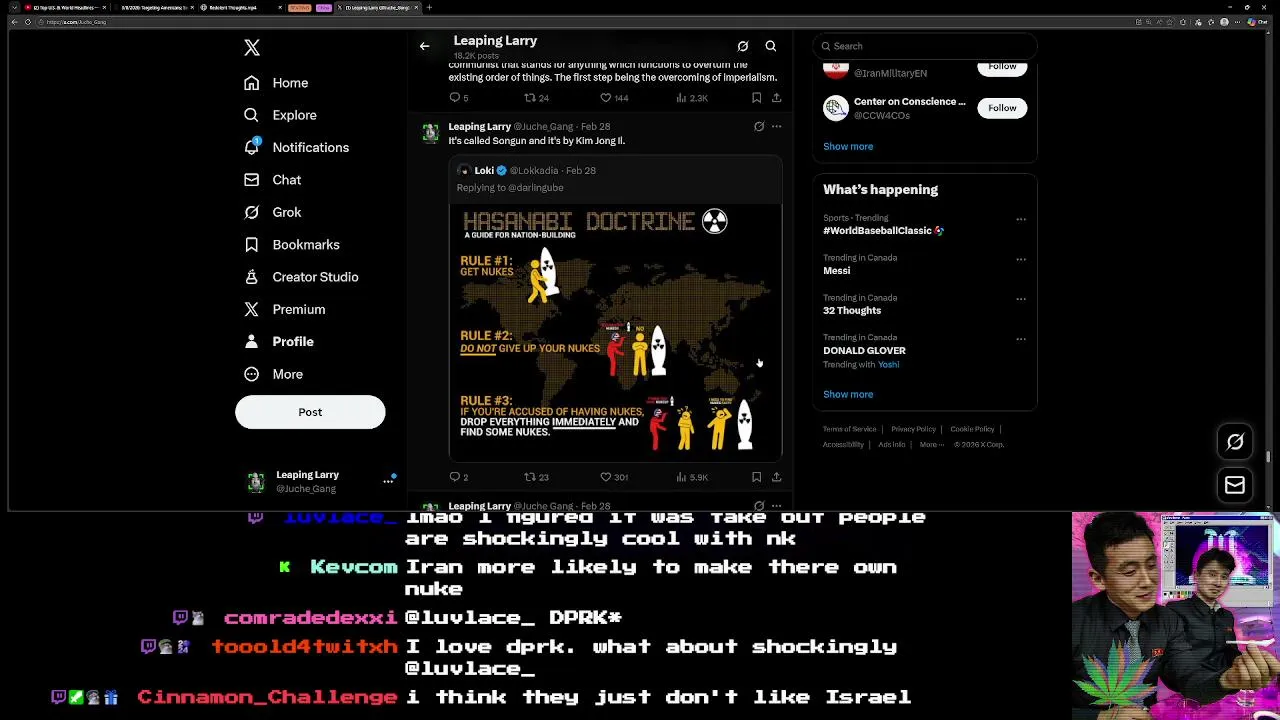The width and height of the screenshot is (1280, 720).
Task: Open the Privacy Policy footer link
Action: click(x=913, y=429)
